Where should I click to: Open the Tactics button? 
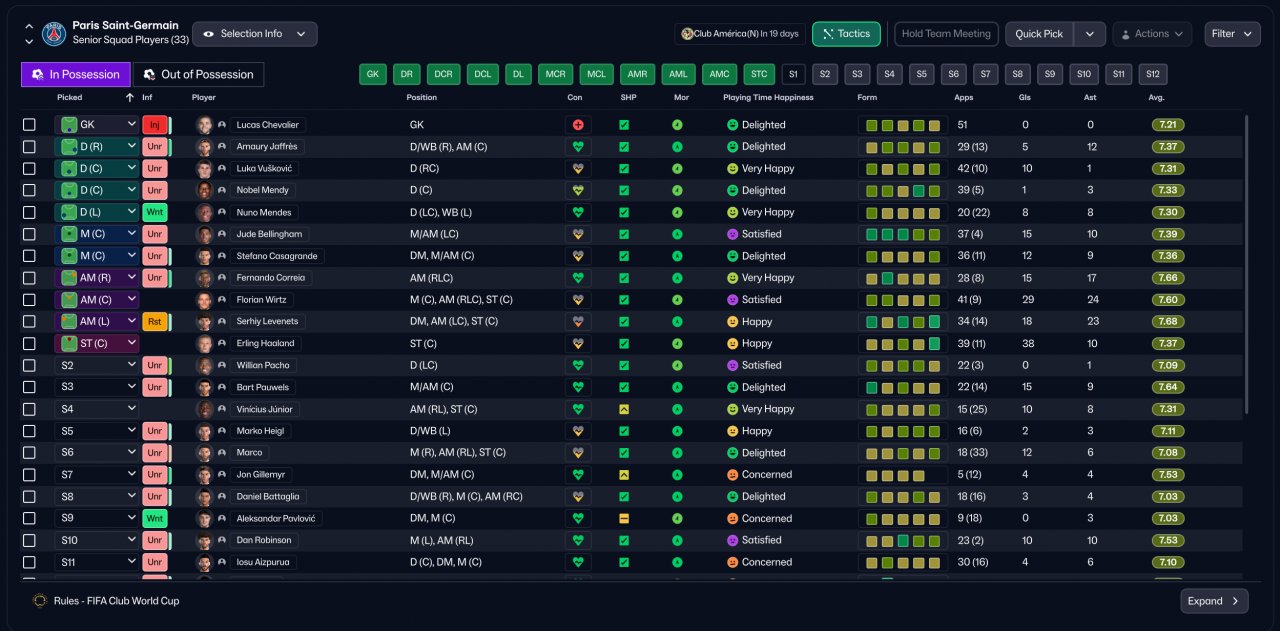coord(846,34)
